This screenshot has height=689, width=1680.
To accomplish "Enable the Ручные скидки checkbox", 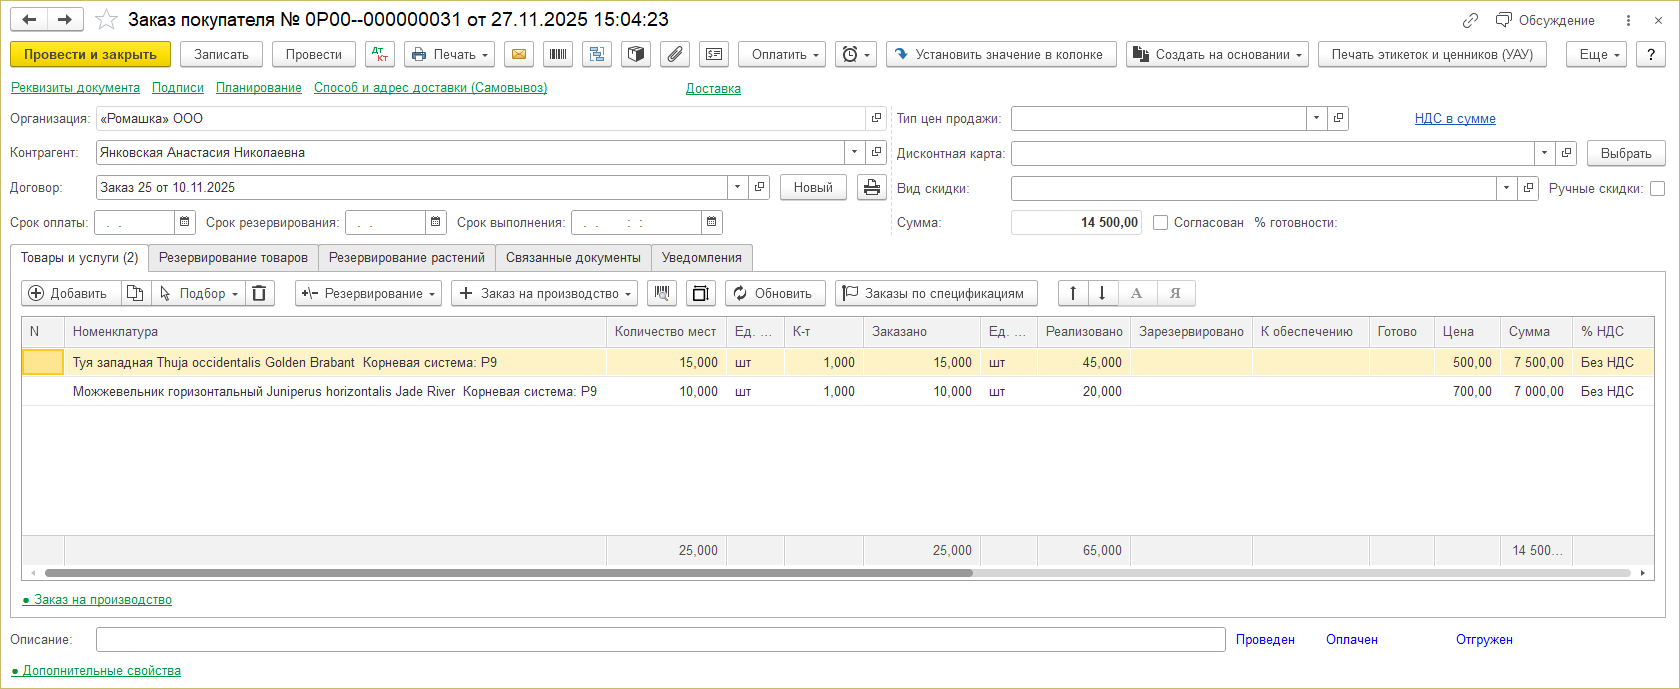I will coord(1657,189).
